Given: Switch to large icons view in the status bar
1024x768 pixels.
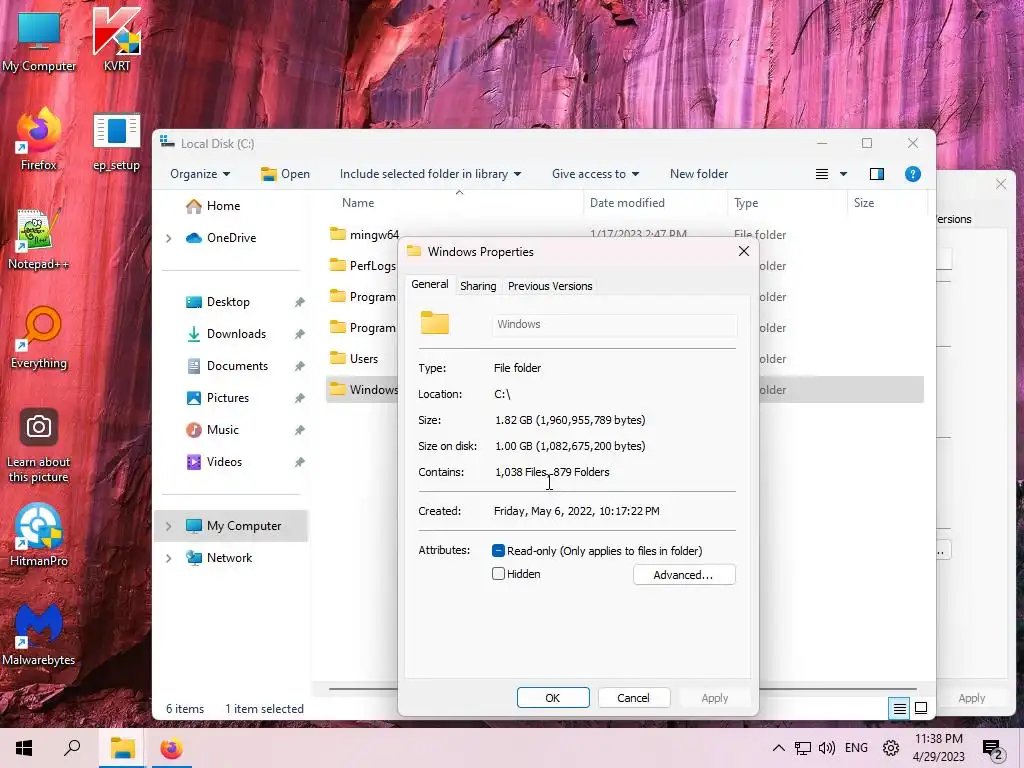Looking at the screenshot, I should coord(921,708).
